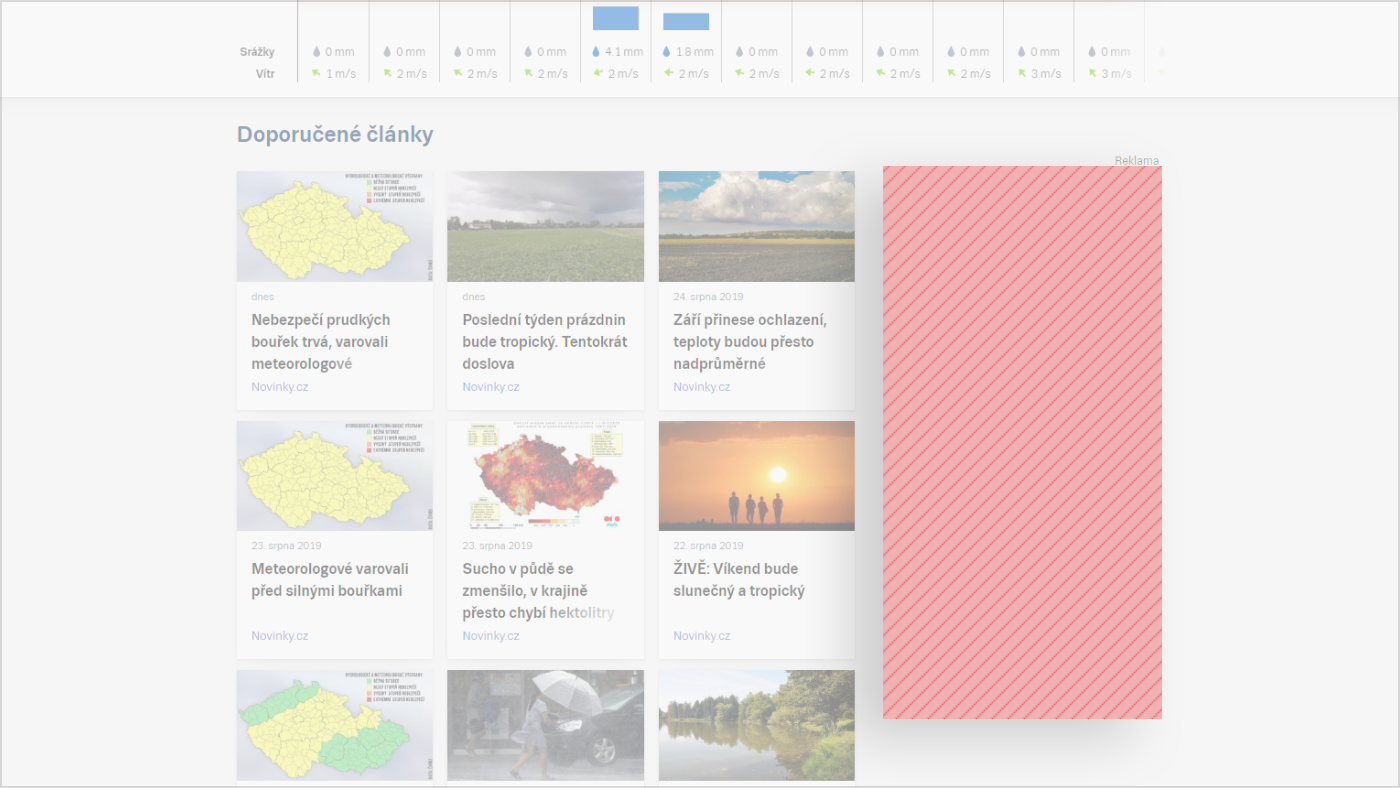
Task: Click the 22. srpna 2019 date
Action: pos(708,546)
